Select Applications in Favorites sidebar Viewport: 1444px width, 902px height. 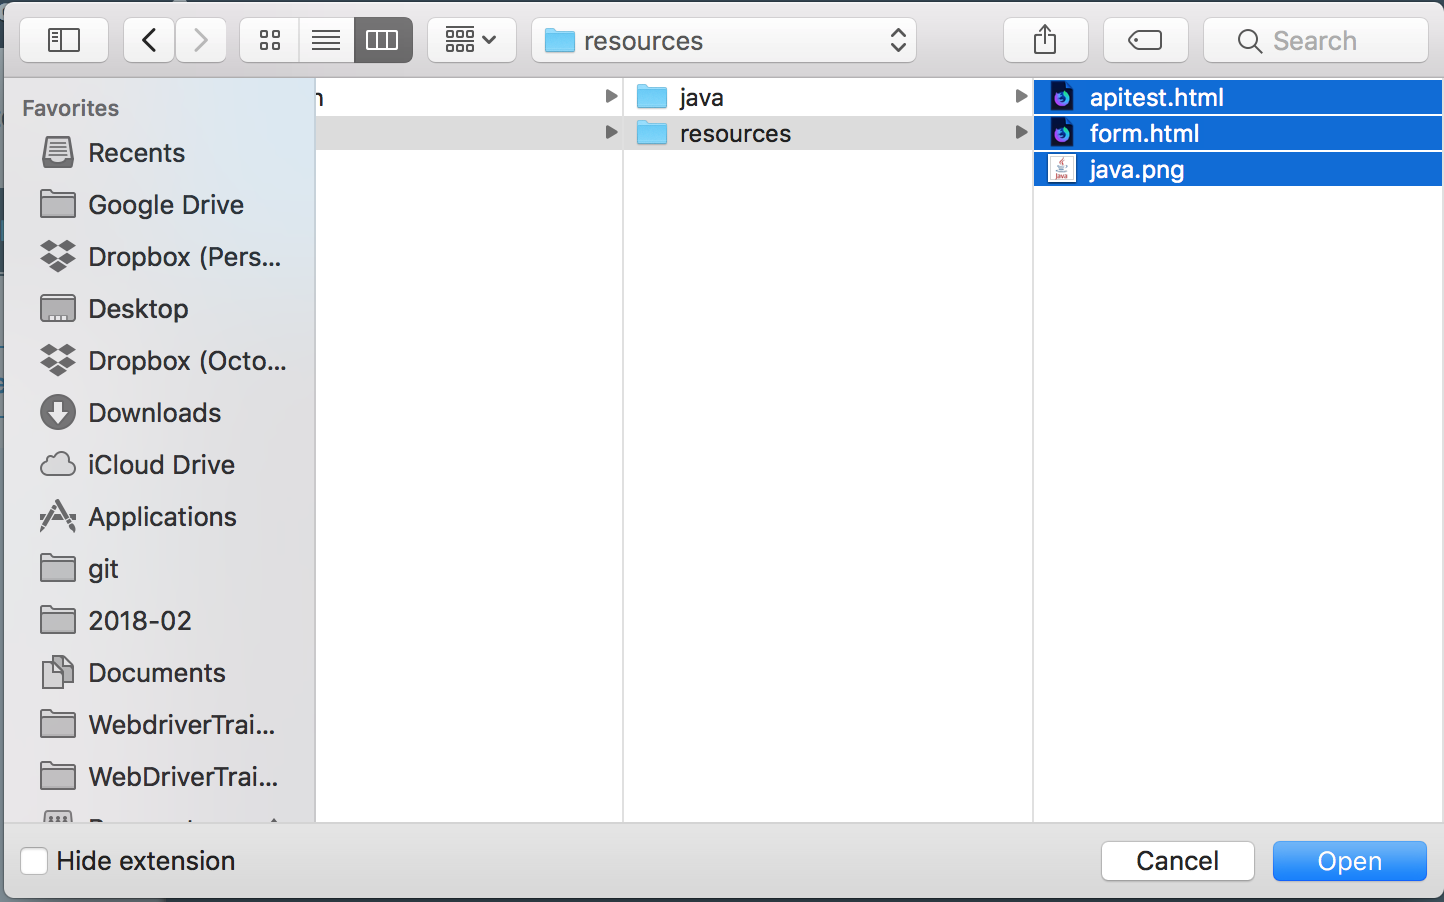[x=162, y=517]
